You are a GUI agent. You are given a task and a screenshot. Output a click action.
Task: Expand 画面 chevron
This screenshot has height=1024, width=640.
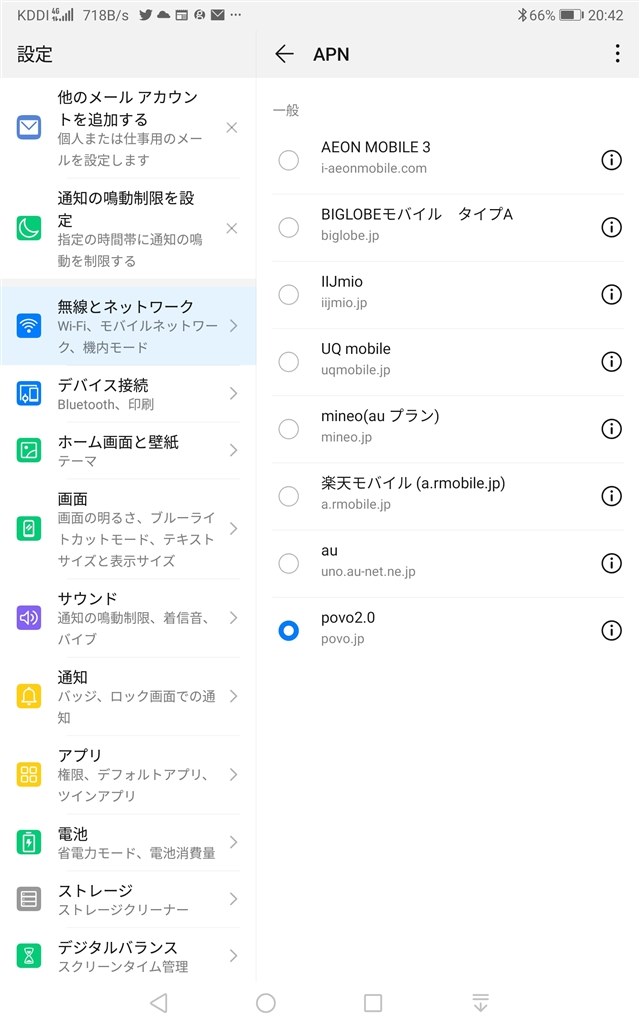point(233,528)
